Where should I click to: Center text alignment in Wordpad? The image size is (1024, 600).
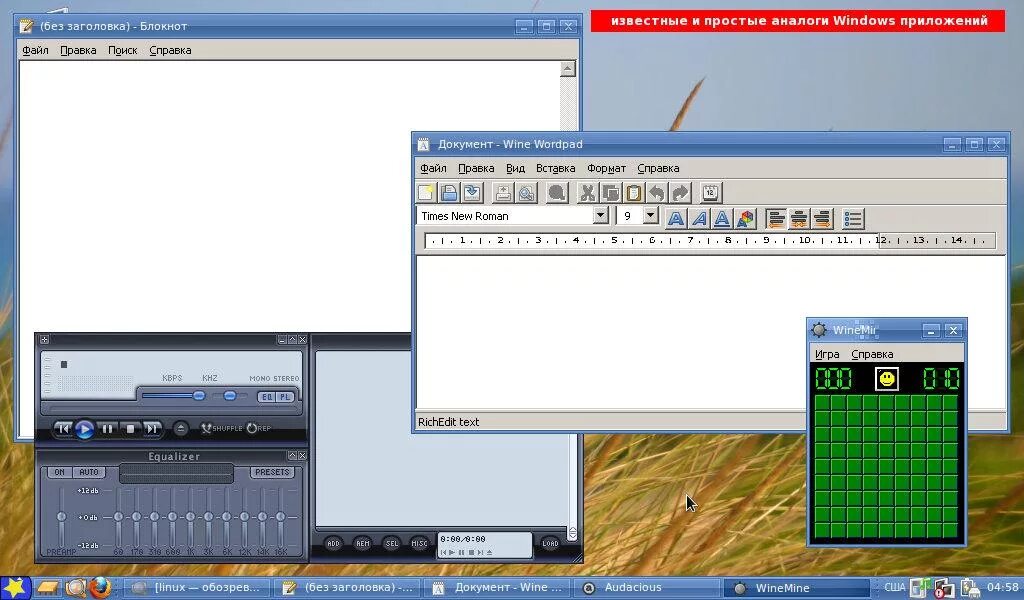(799, 218)
